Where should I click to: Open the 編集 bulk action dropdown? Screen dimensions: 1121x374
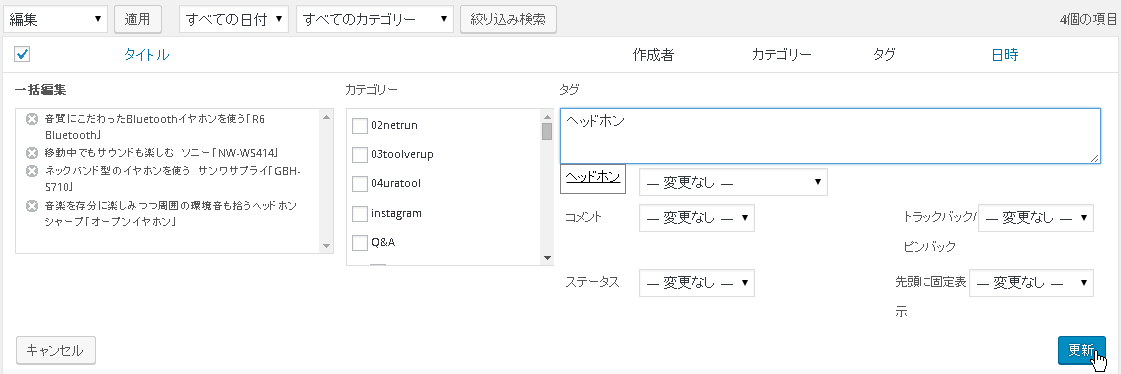[56, 19]
